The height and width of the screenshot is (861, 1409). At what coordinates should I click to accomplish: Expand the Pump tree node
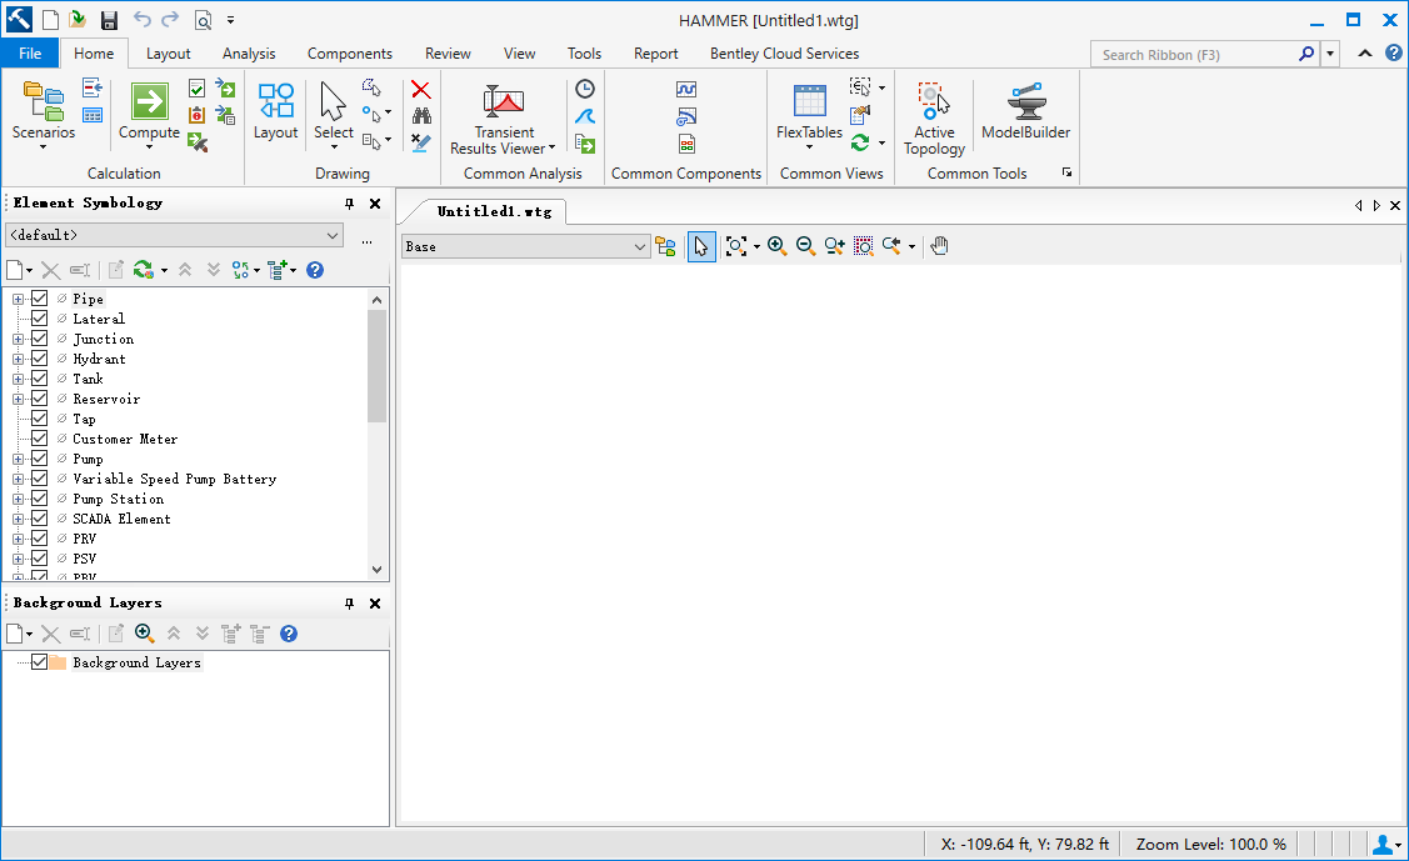click(x=18, y=459)
